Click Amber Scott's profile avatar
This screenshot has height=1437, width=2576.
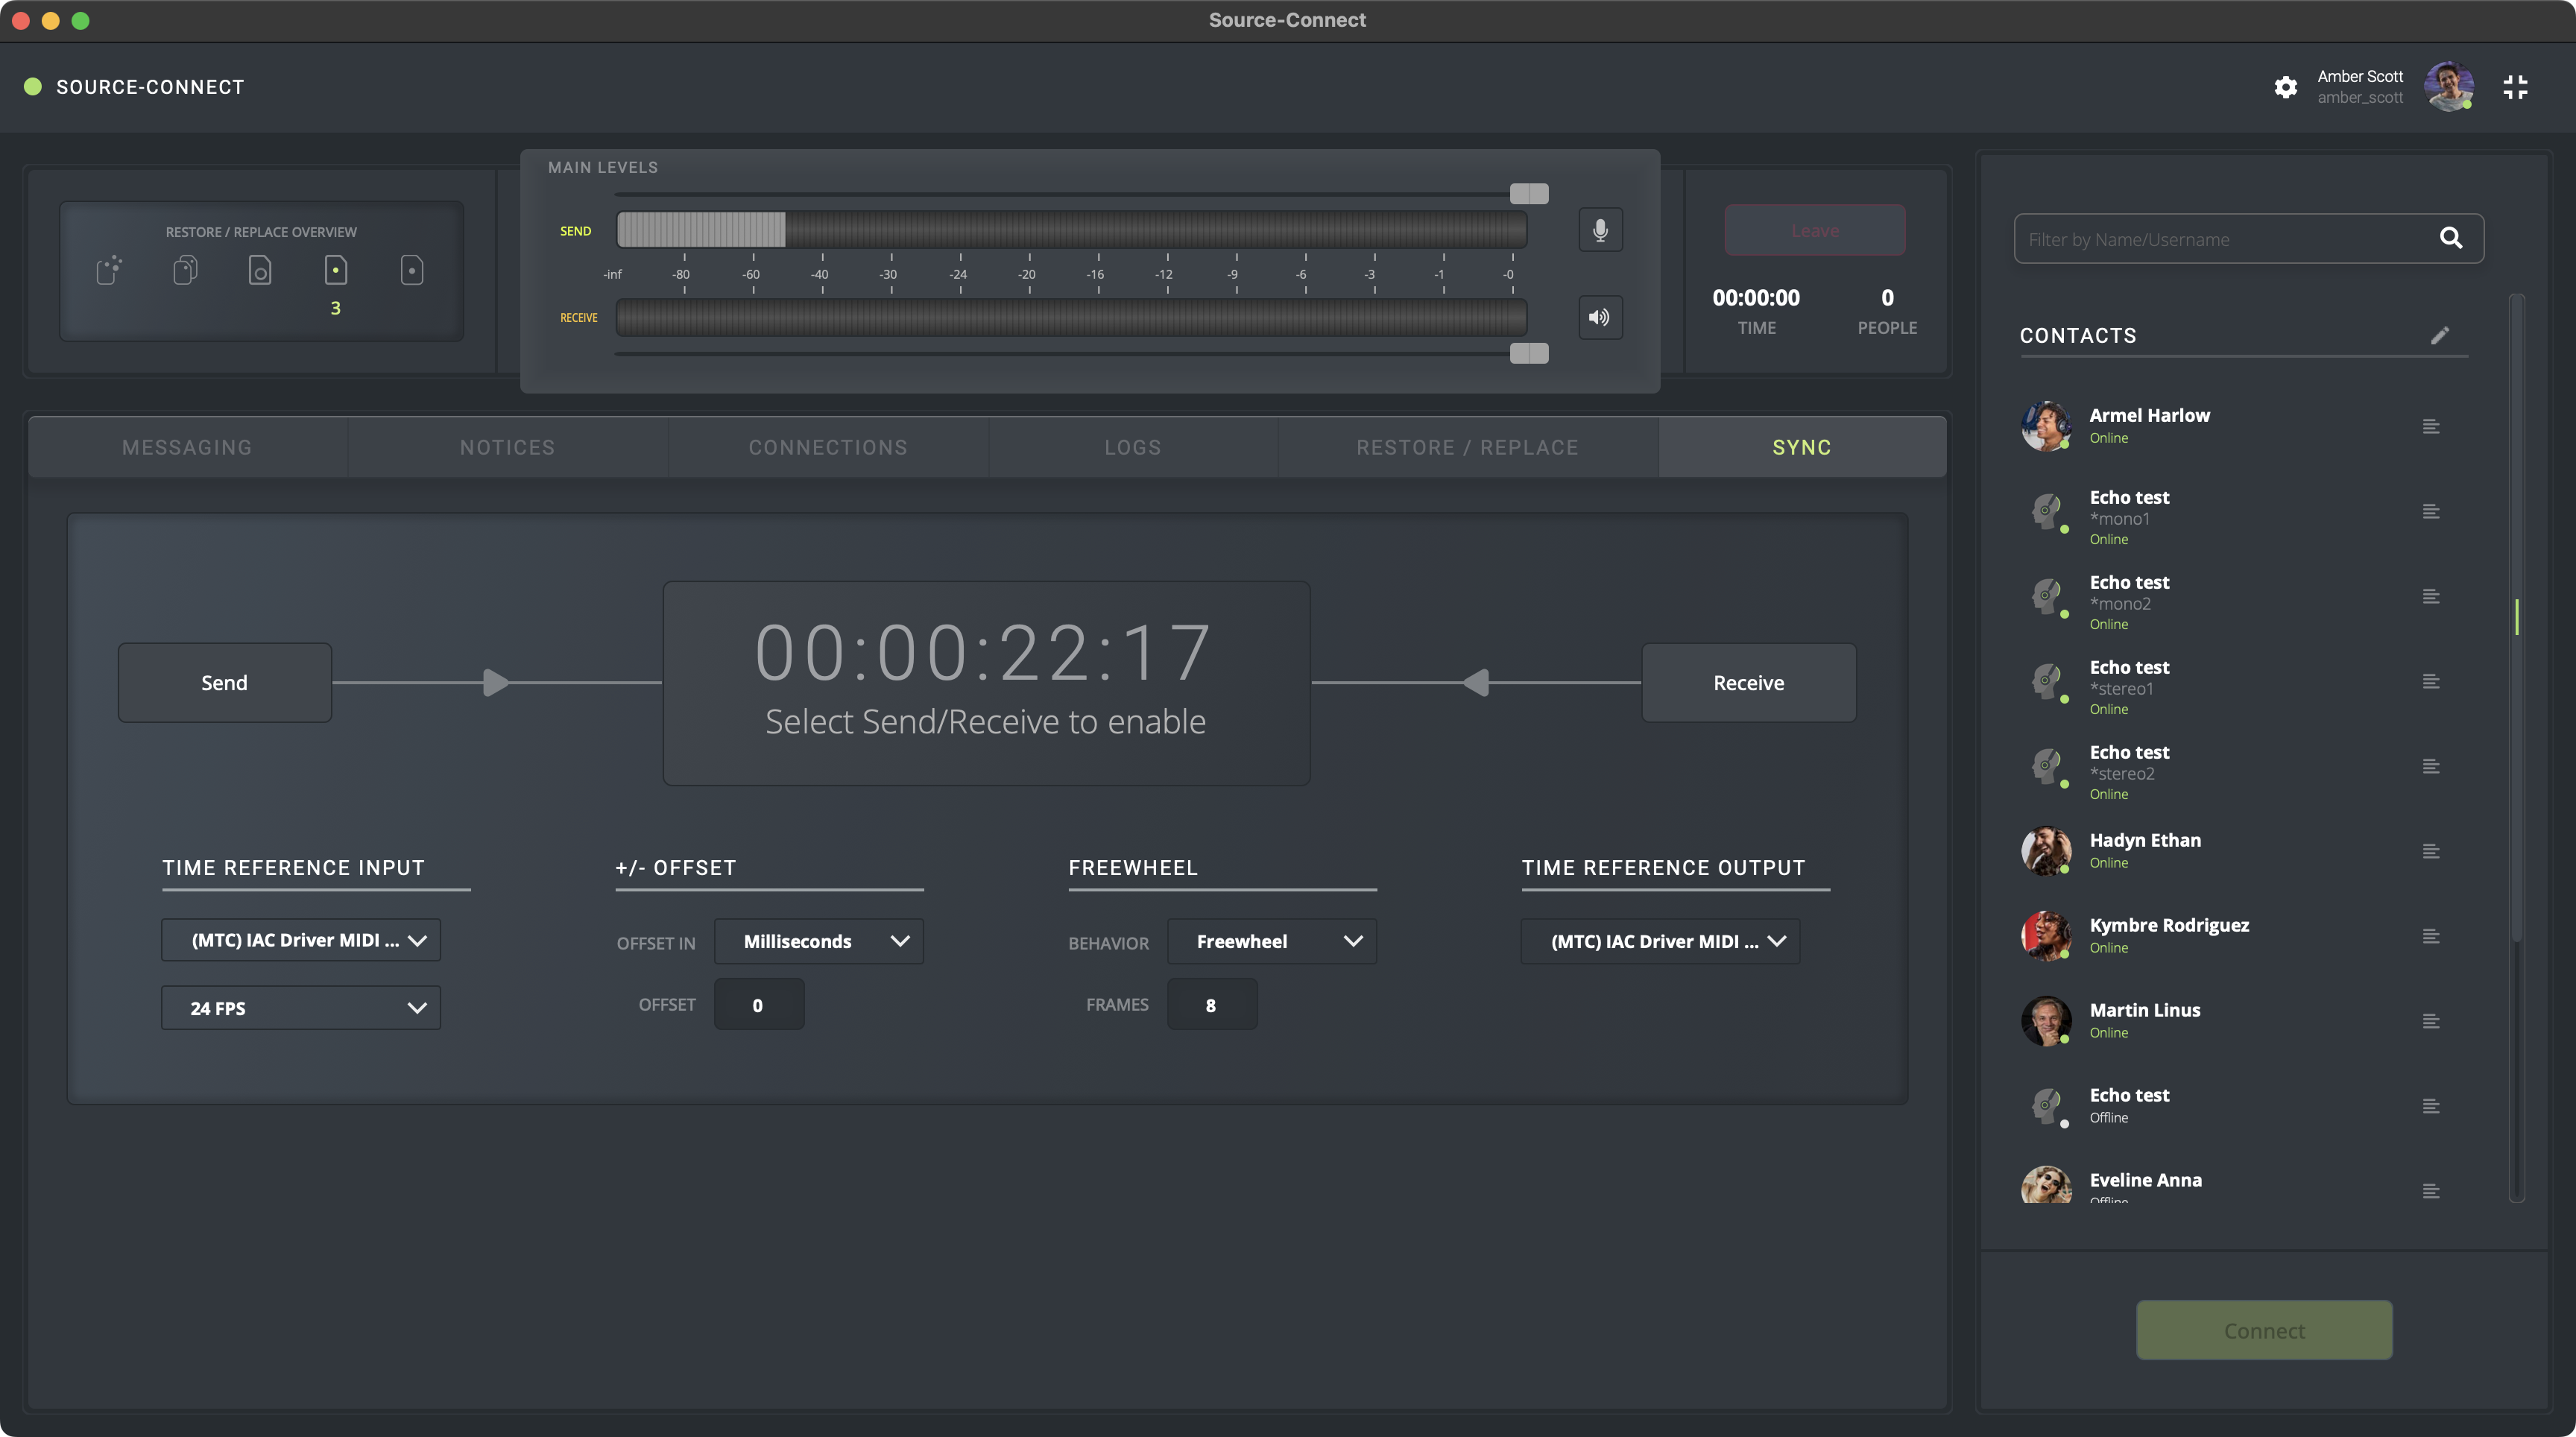2448,87
